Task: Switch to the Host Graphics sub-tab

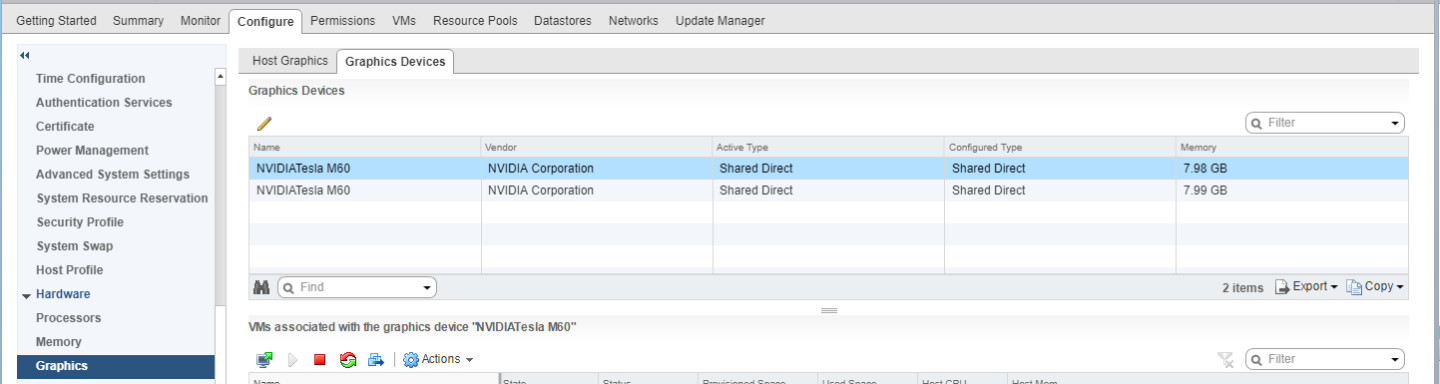Action: pos(290,61)
